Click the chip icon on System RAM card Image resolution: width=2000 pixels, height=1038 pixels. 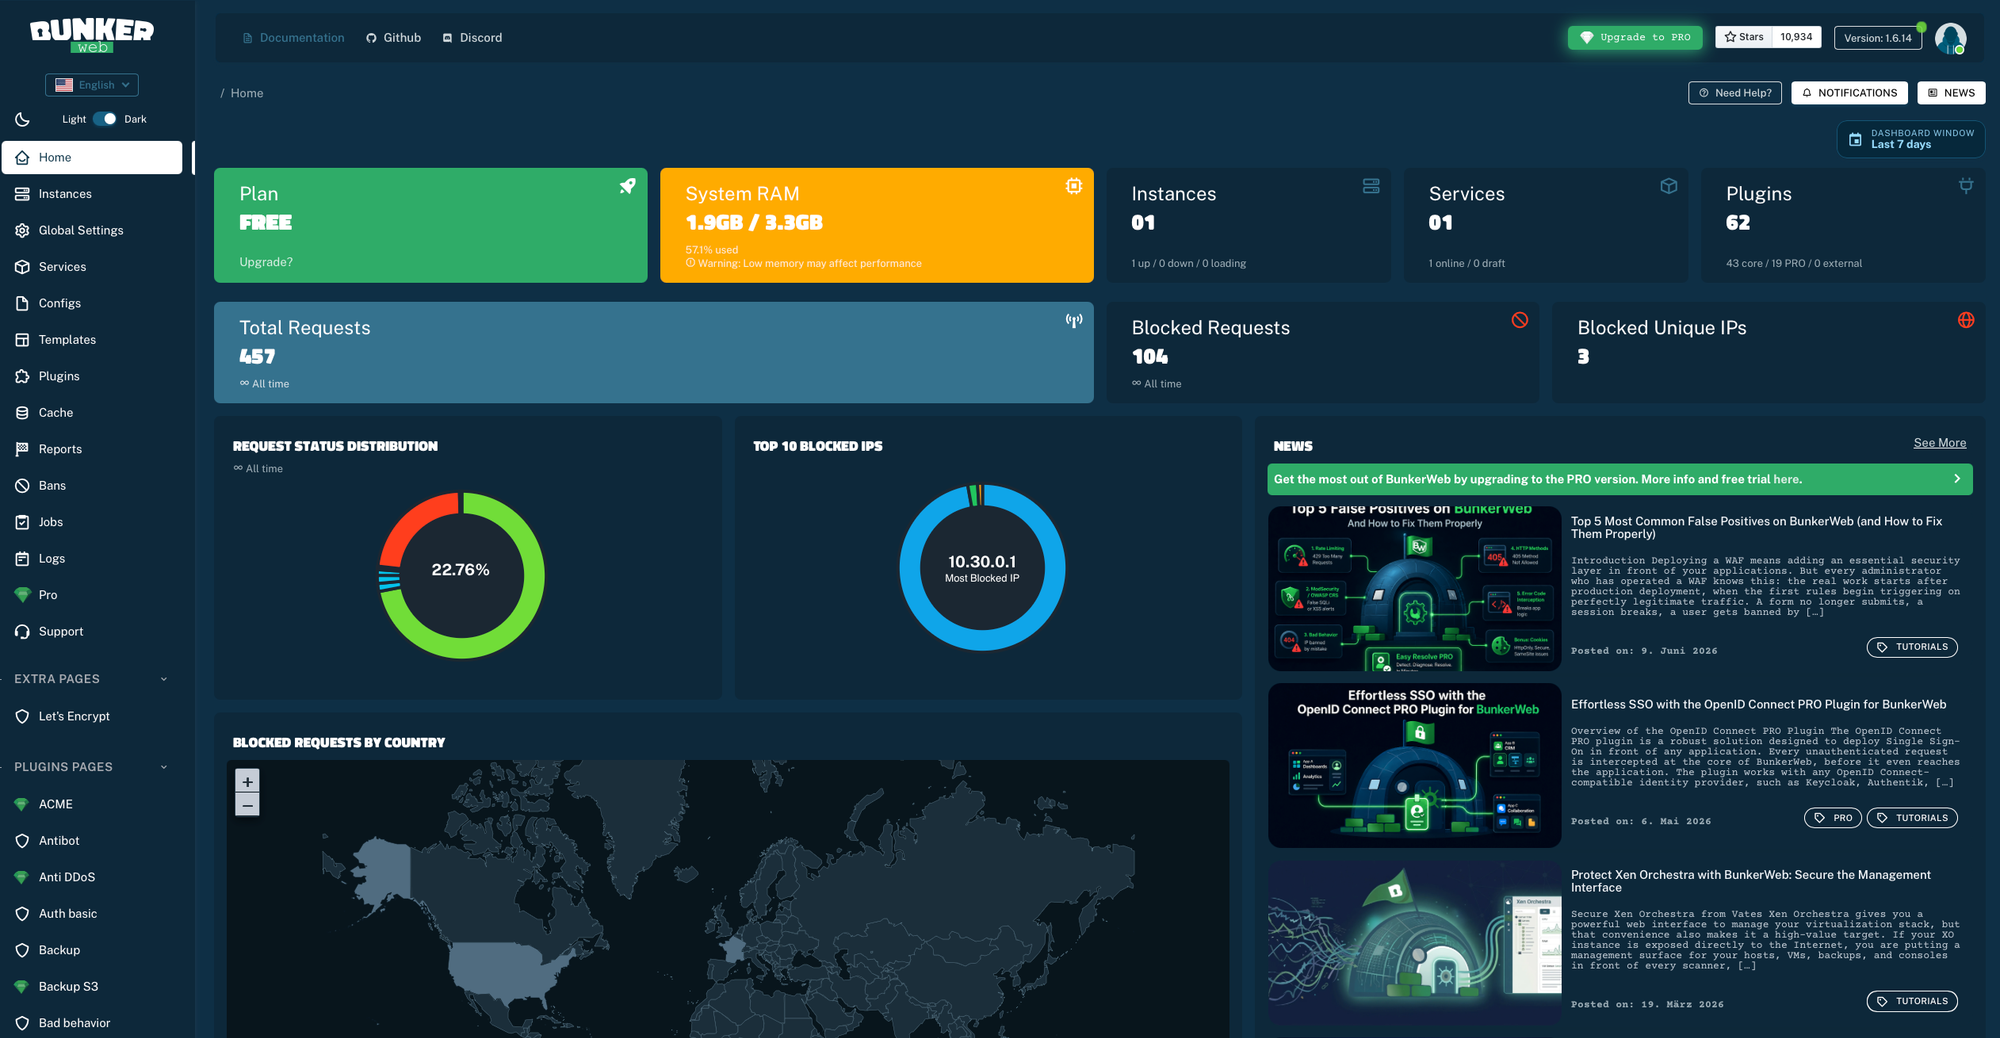[x=1073, y=186]
